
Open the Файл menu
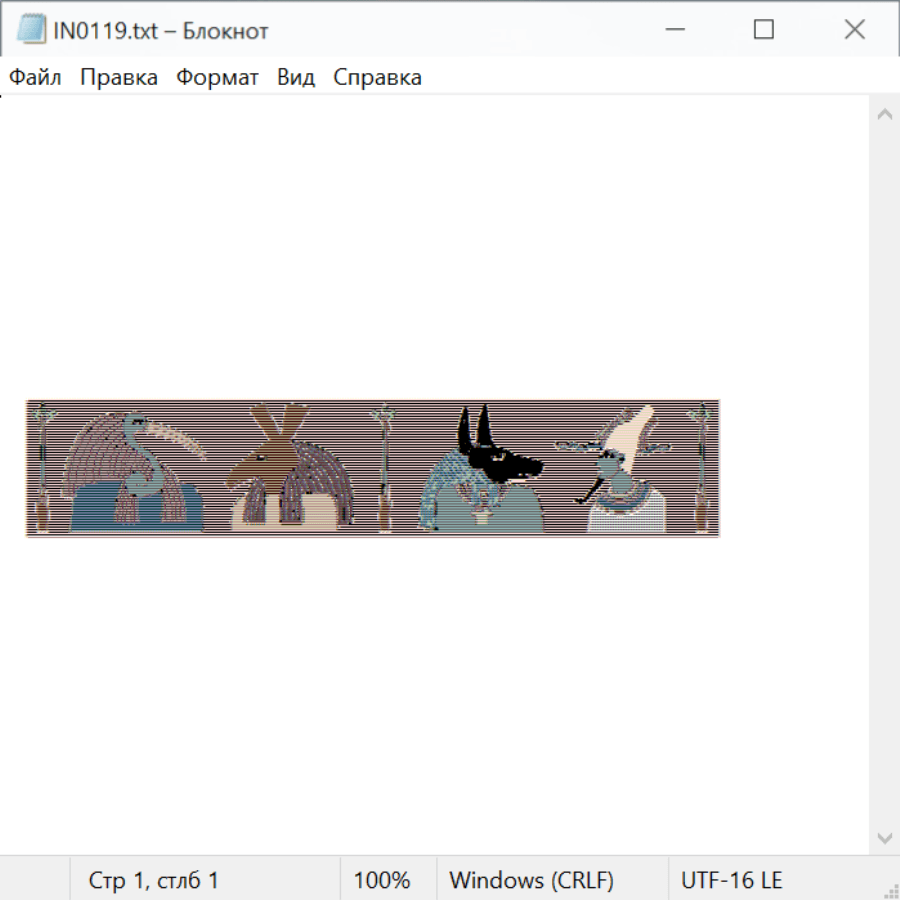coord(35,78)
